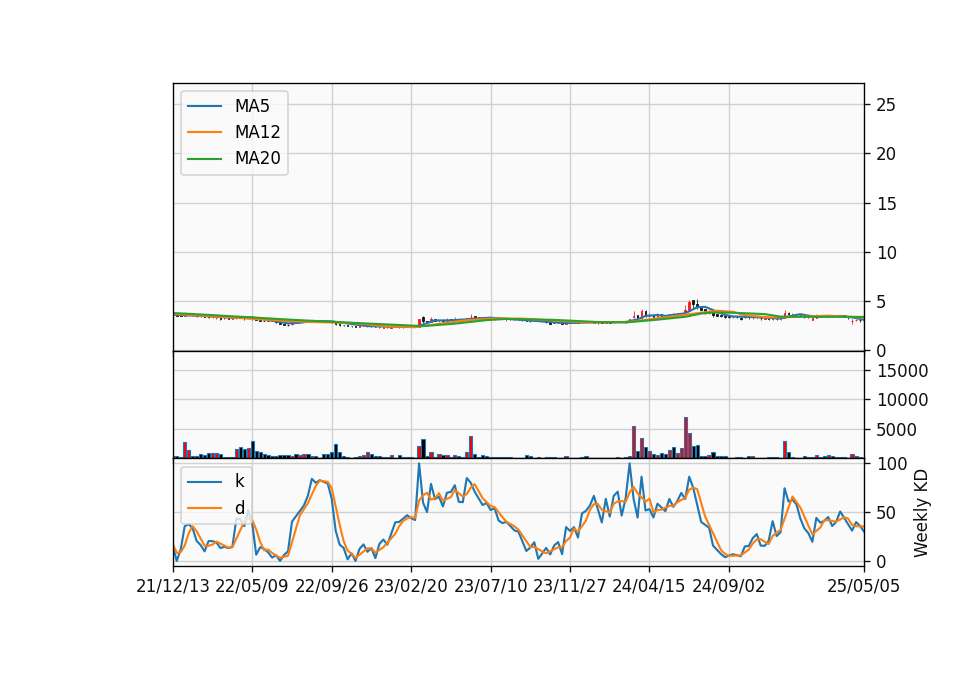Click the price axis value 10
Screen dimensions: 960x690
coord(886,253)
